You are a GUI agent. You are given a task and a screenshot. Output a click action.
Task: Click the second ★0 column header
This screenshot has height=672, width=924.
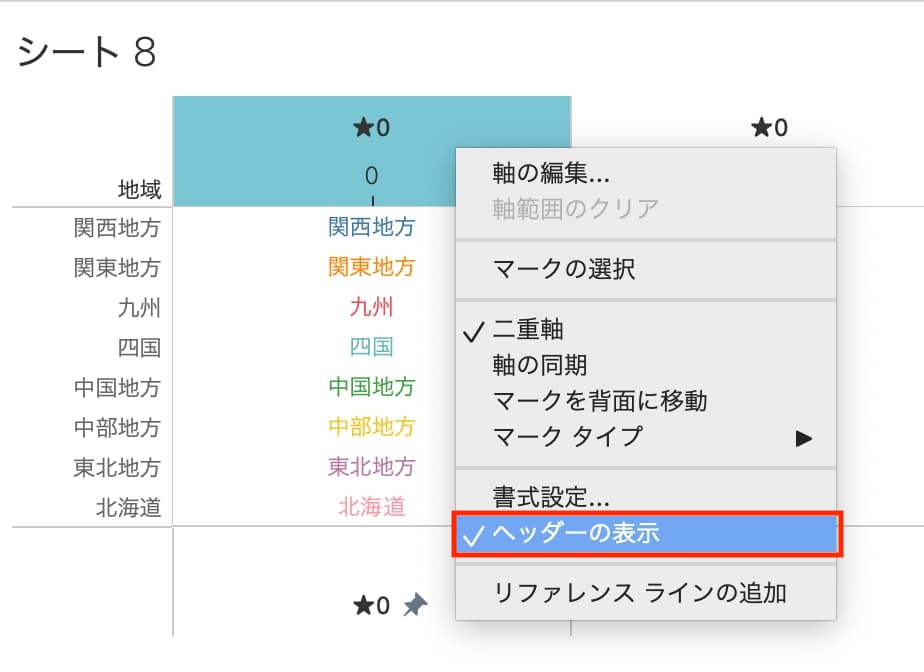pyautogui.click(x=769, y=127)
